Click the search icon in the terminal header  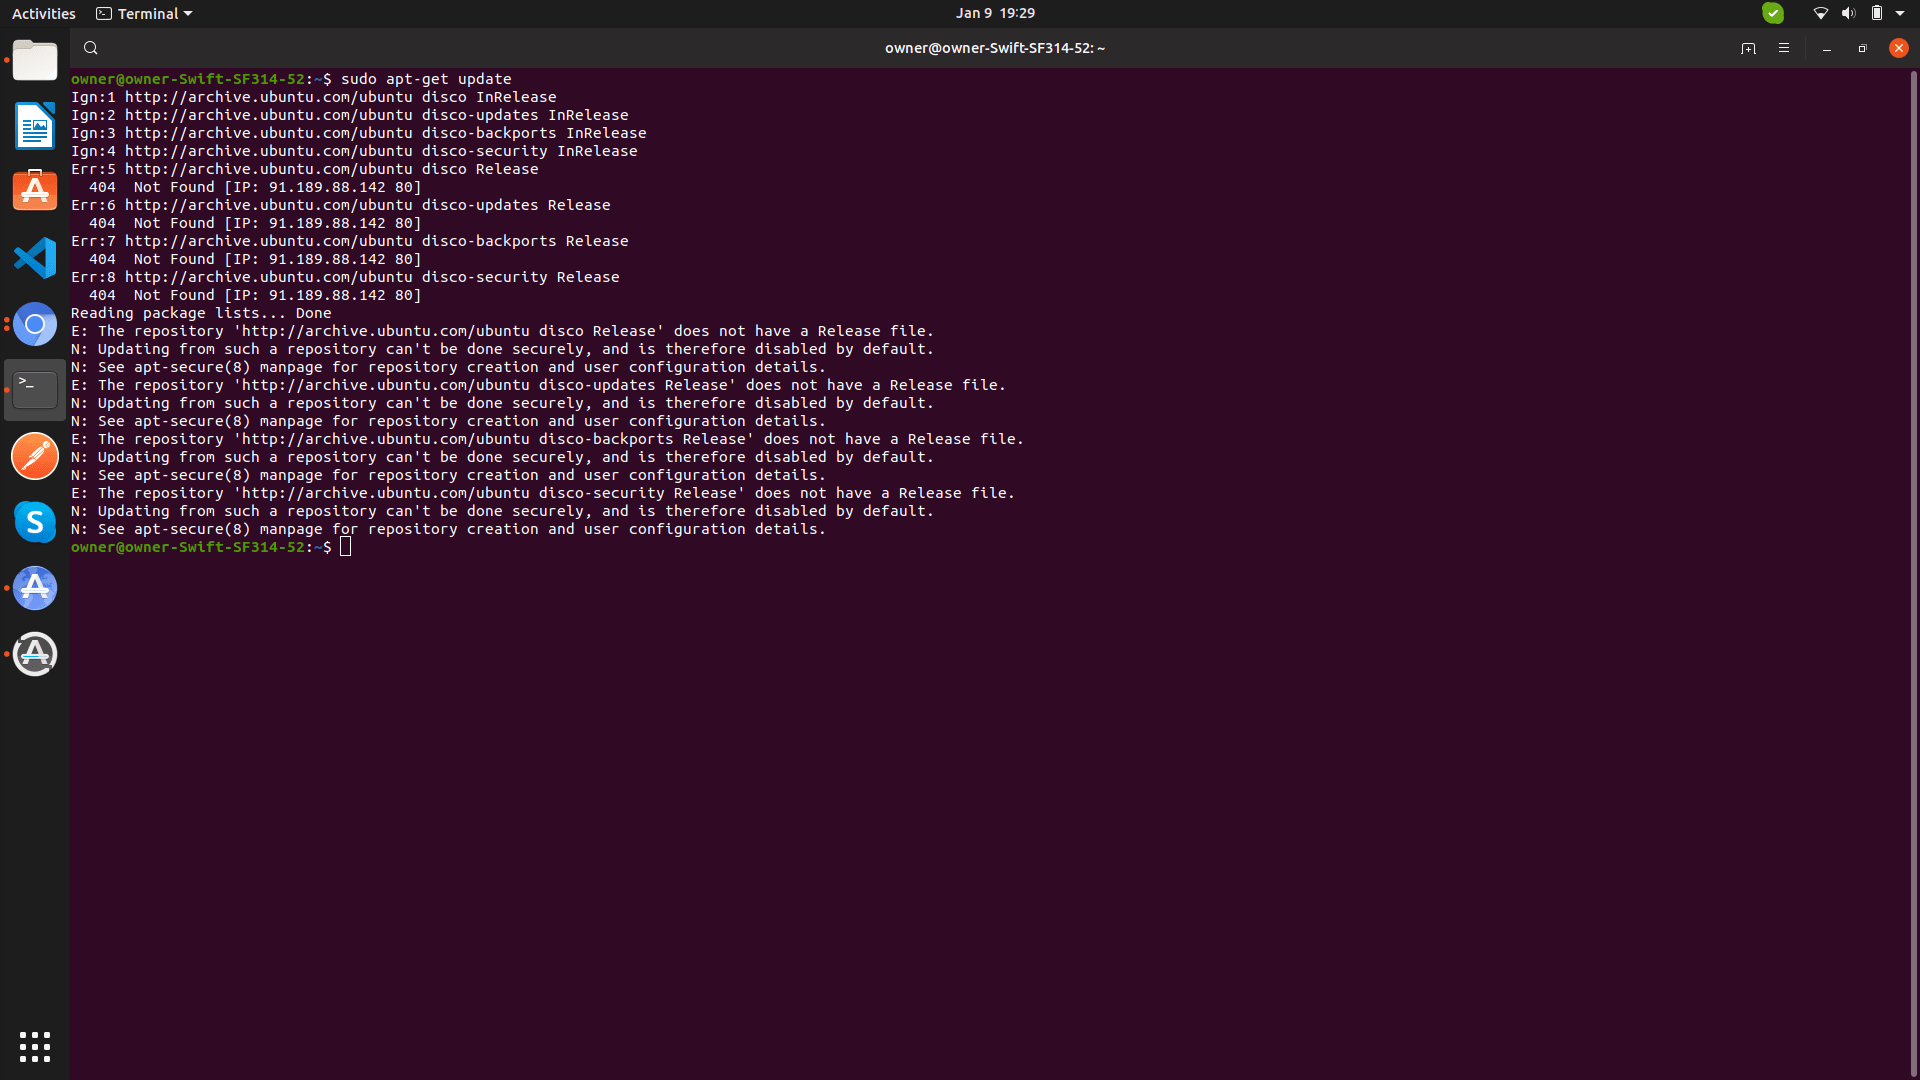click(90, 47)
